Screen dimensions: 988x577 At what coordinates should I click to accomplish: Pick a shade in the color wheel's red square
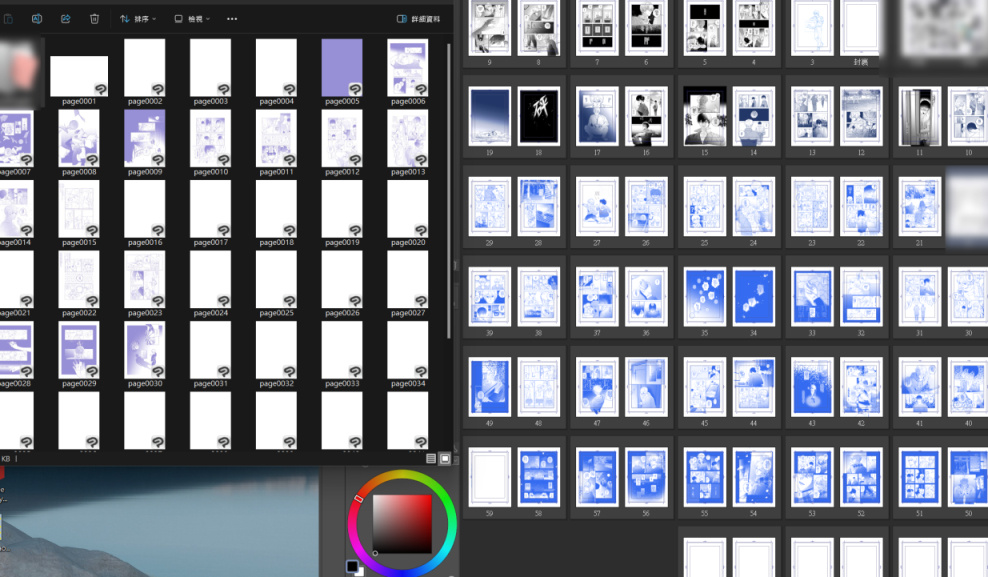pyautogui.click(x=402, y=523)
